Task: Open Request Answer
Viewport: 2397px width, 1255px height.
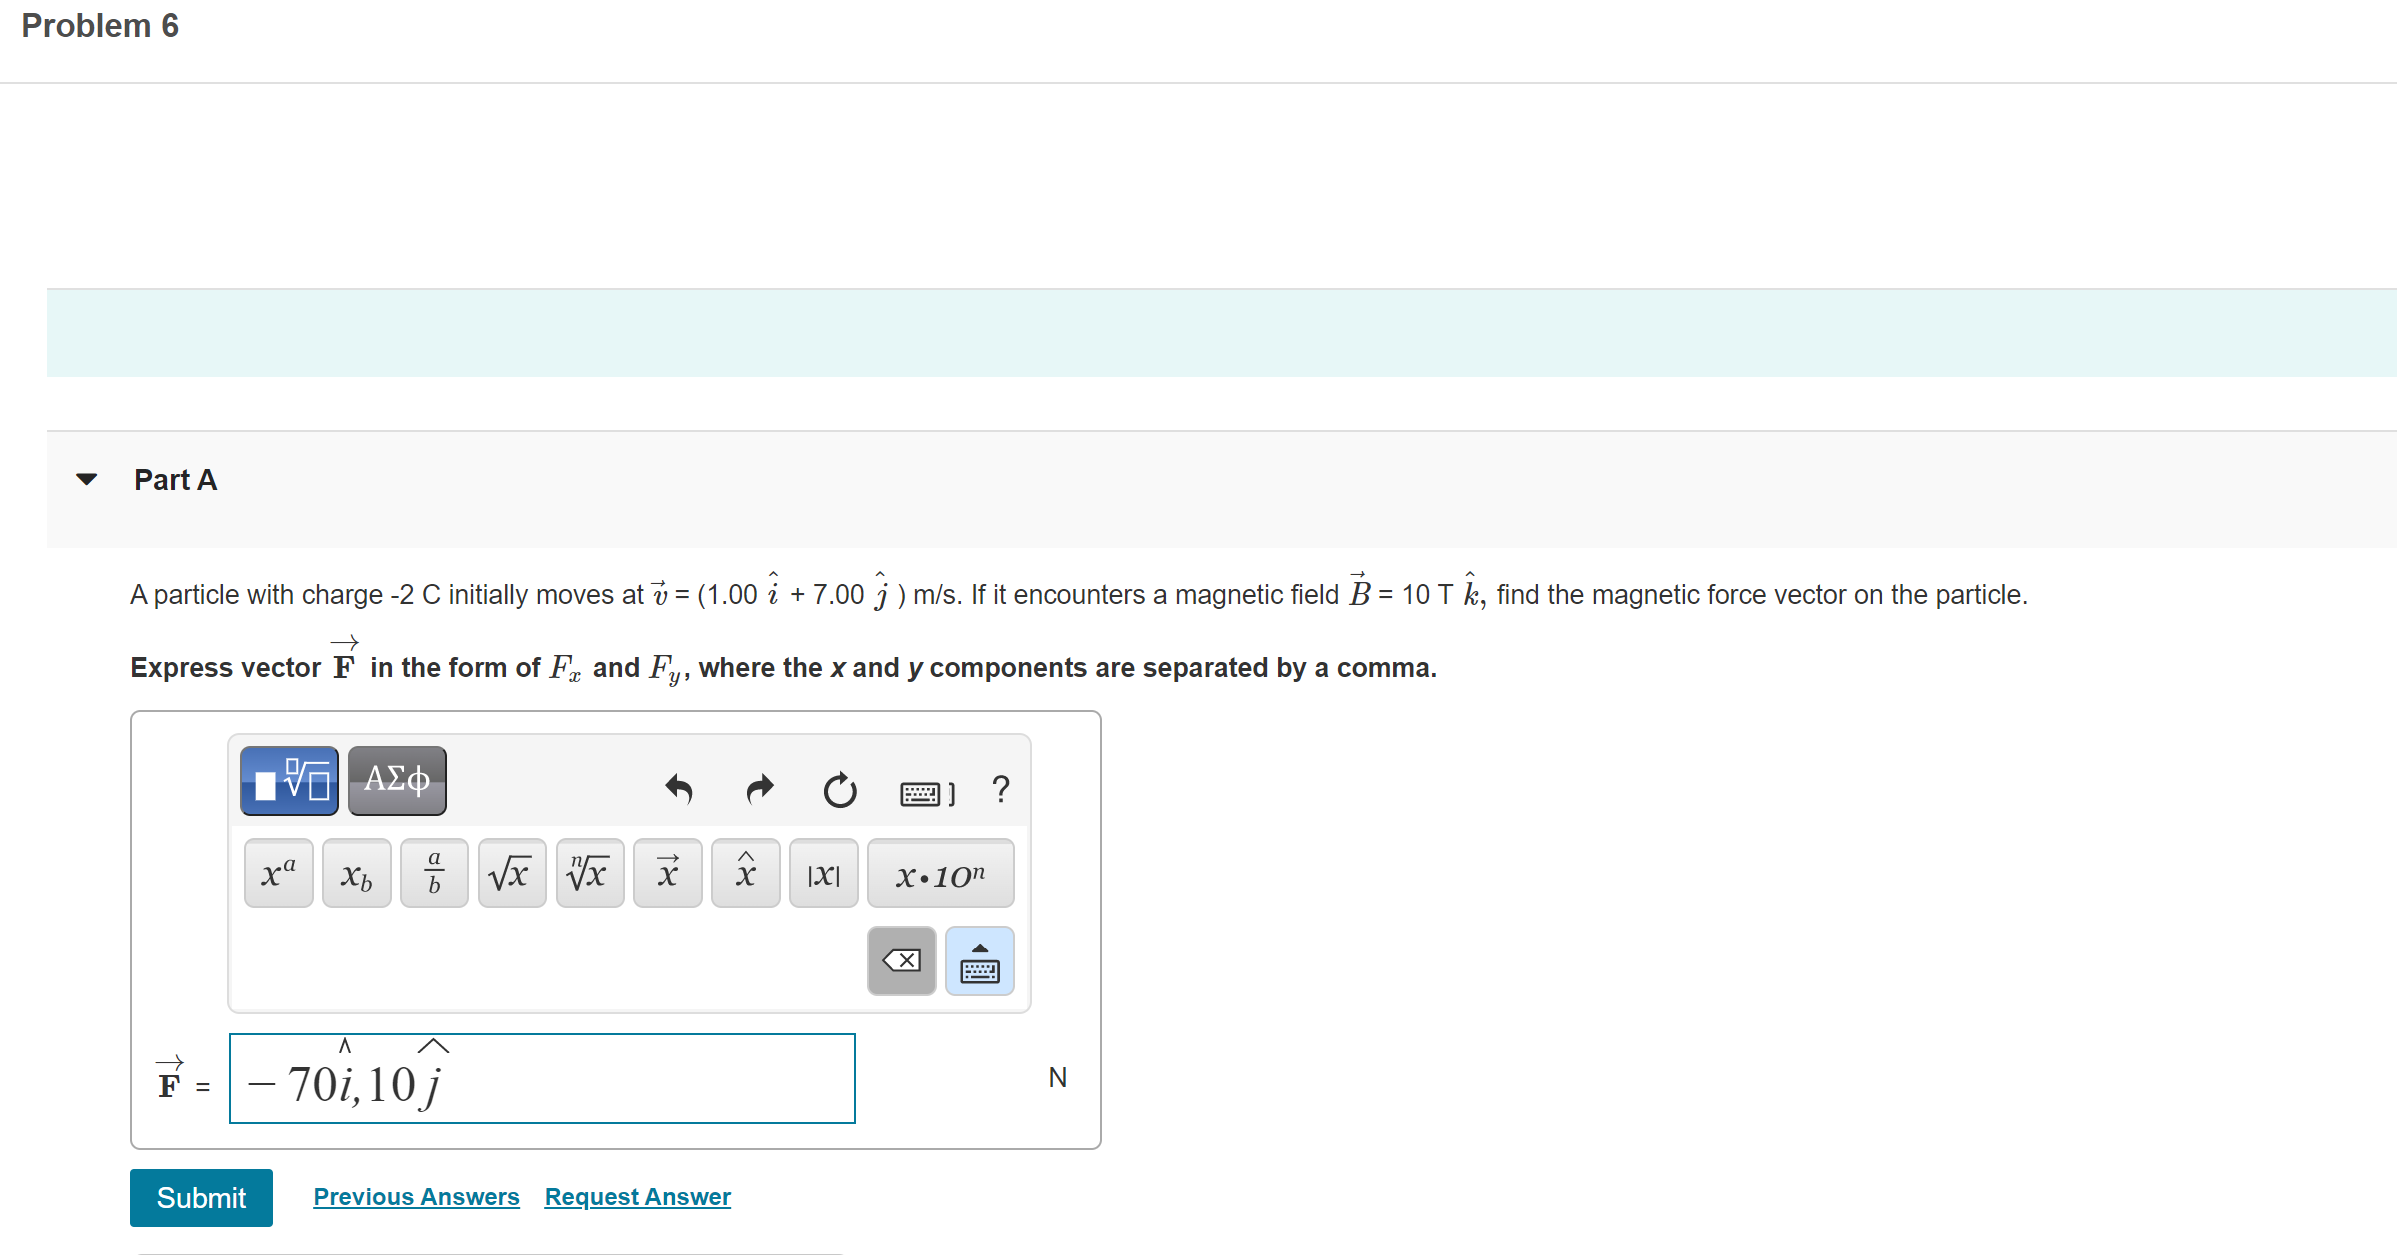Action: pyautogui.click(x=637, y=1196)
